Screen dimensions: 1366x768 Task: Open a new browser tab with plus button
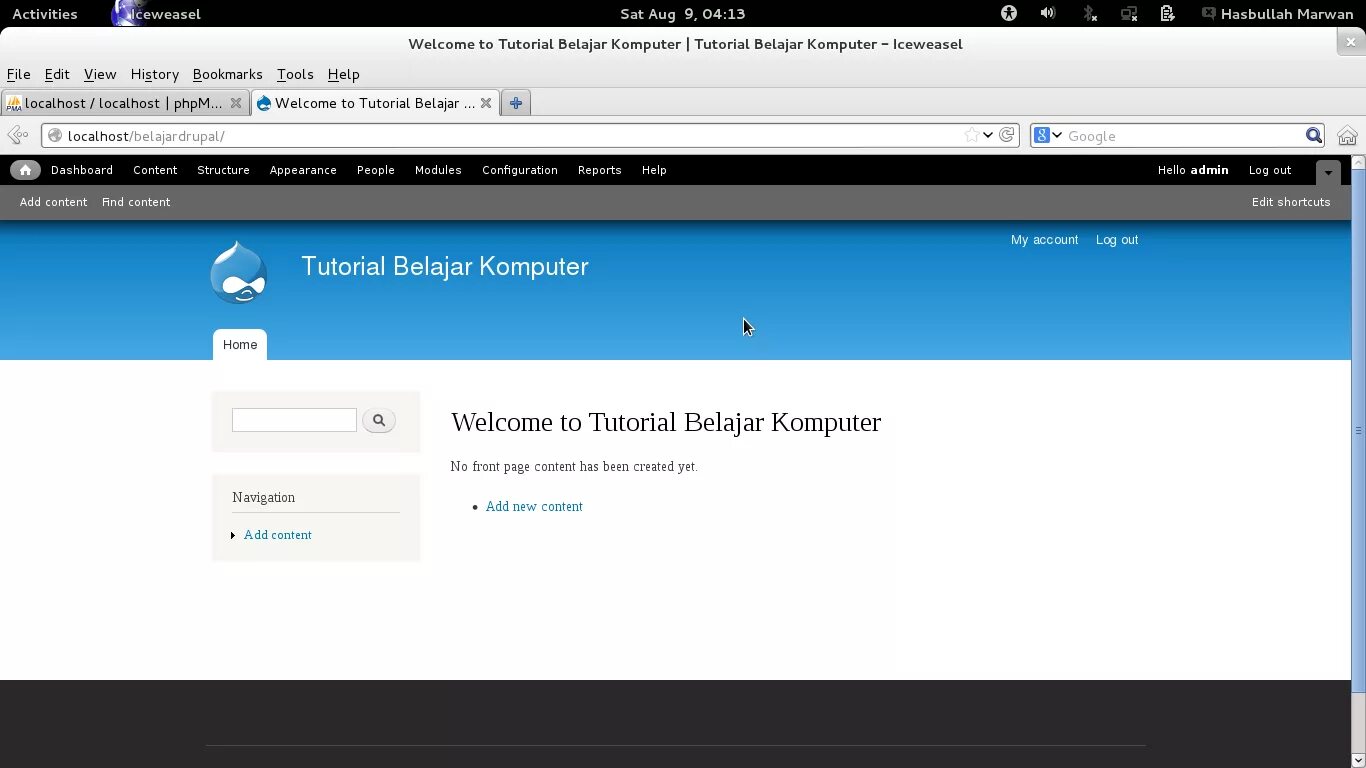click(x=515, y=102)
